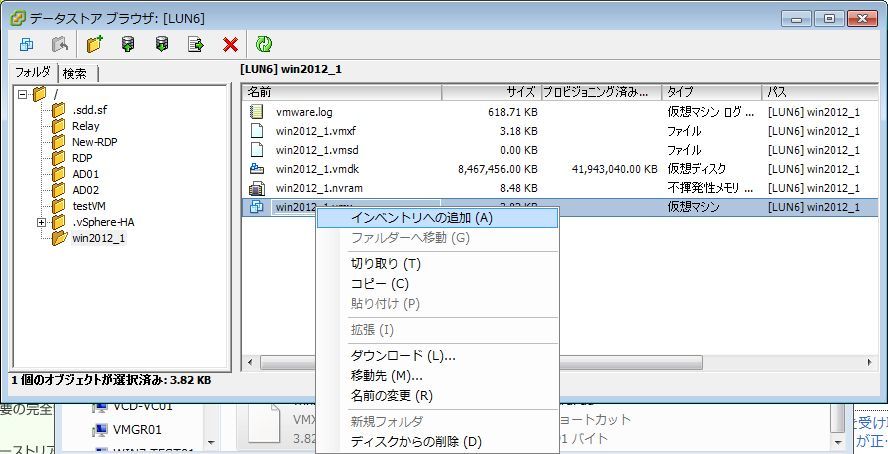Click the win2012_1.vmsd file icon
This screenshot has height=454, width=888.
[257, 150]
